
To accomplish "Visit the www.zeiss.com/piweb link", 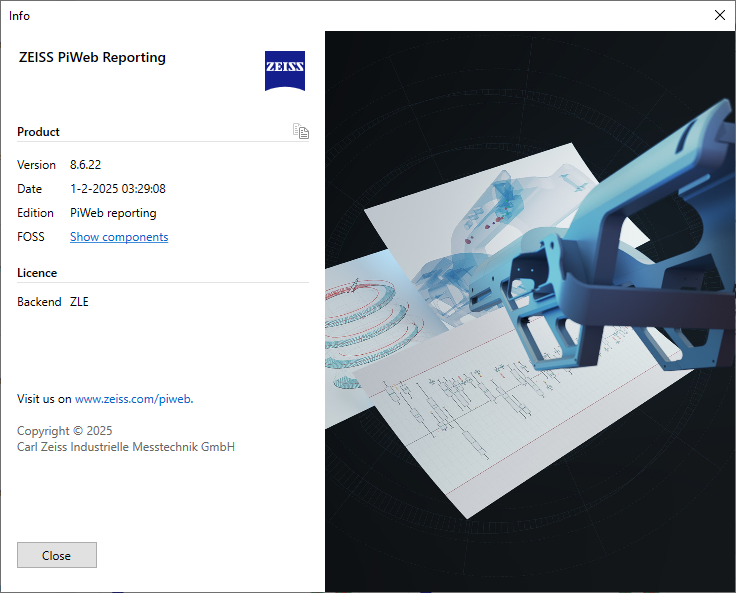I will coord(132,398).
